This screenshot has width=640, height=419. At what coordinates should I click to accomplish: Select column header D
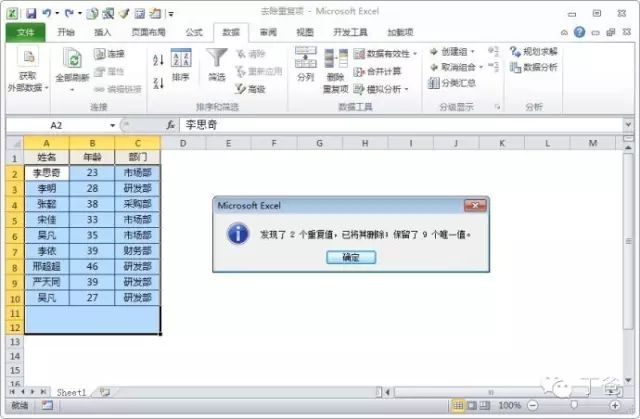tap(183, 143)
